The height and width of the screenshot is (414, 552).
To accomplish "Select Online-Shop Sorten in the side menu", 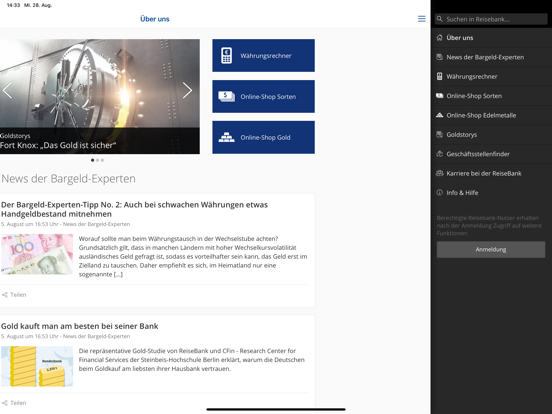I will click(491, 96).
